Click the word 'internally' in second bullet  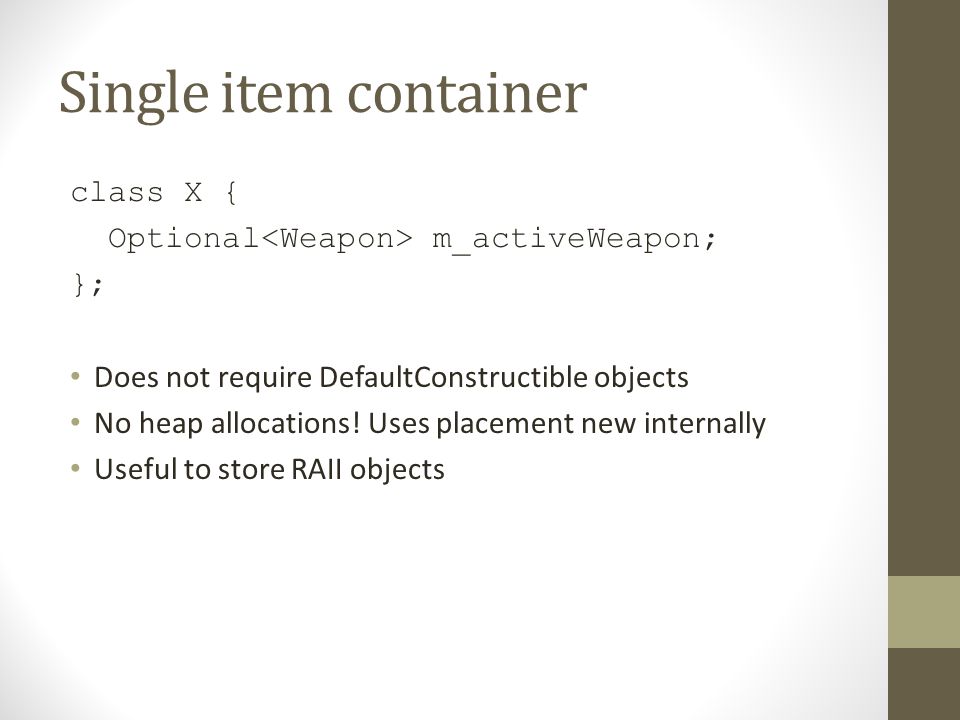(x=705, y=424)
